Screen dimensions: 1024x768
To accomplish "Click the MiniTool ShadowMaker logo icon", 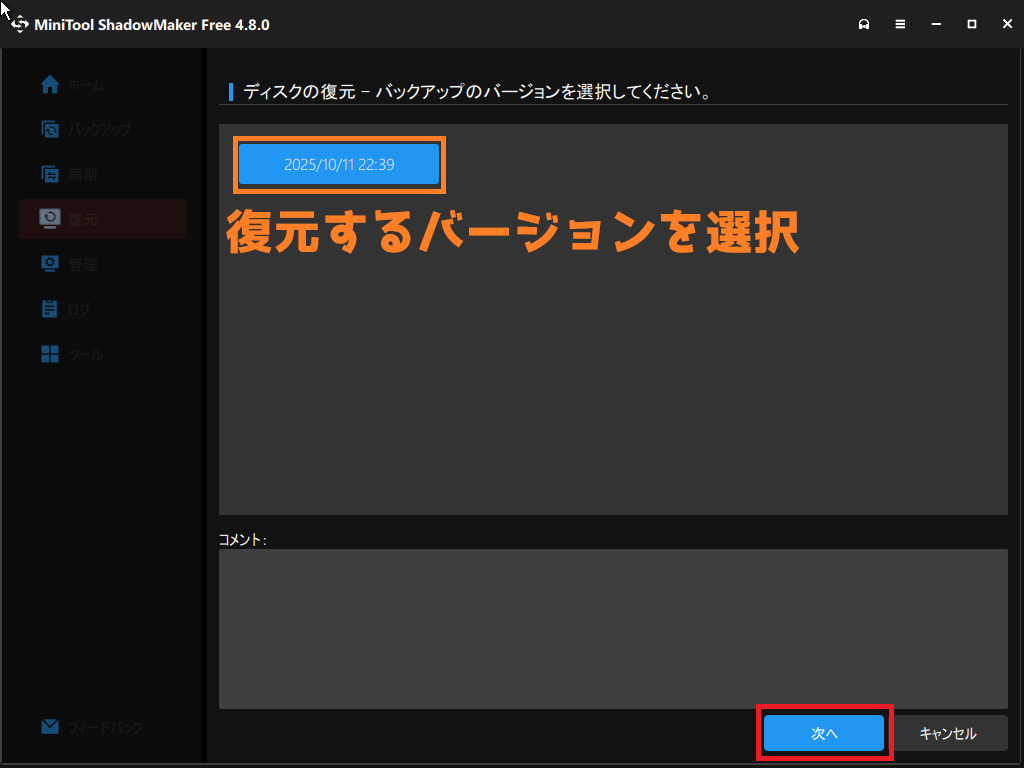I will click(x=20, y=24).
